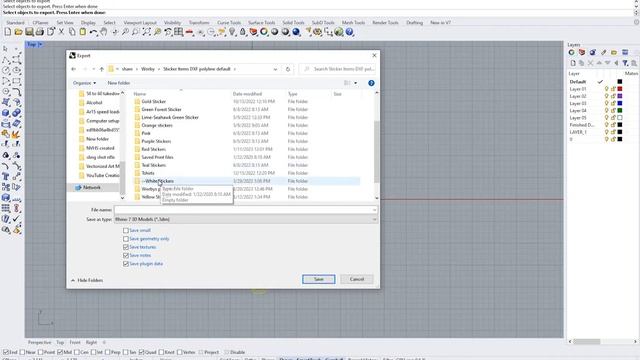Click the Refresh icon in Export dialog address bar
This screenshot has width=640, height=360.
pyautogui.click(x=288, y=69)
